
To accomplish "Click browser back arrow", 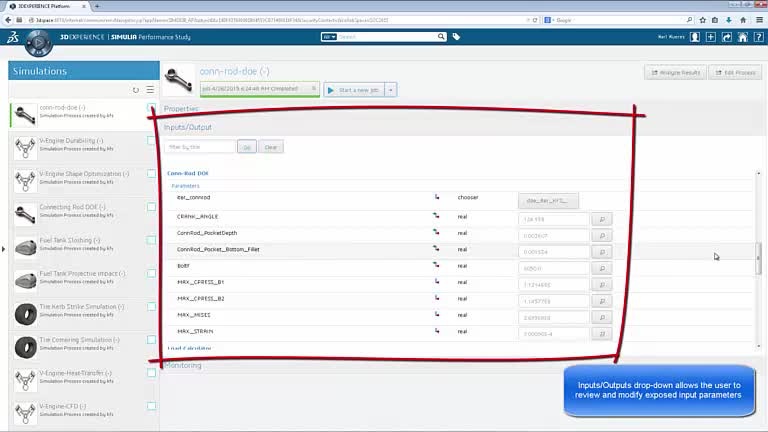I will point(8,20).
